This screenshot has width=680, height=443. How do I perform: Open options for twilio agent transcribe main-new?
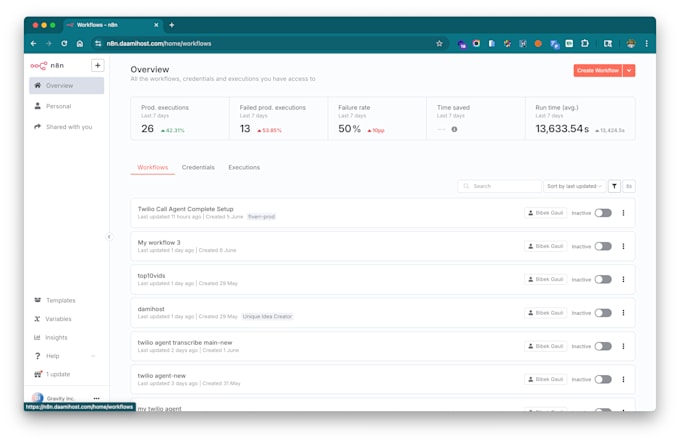click(x=623, y=346)
